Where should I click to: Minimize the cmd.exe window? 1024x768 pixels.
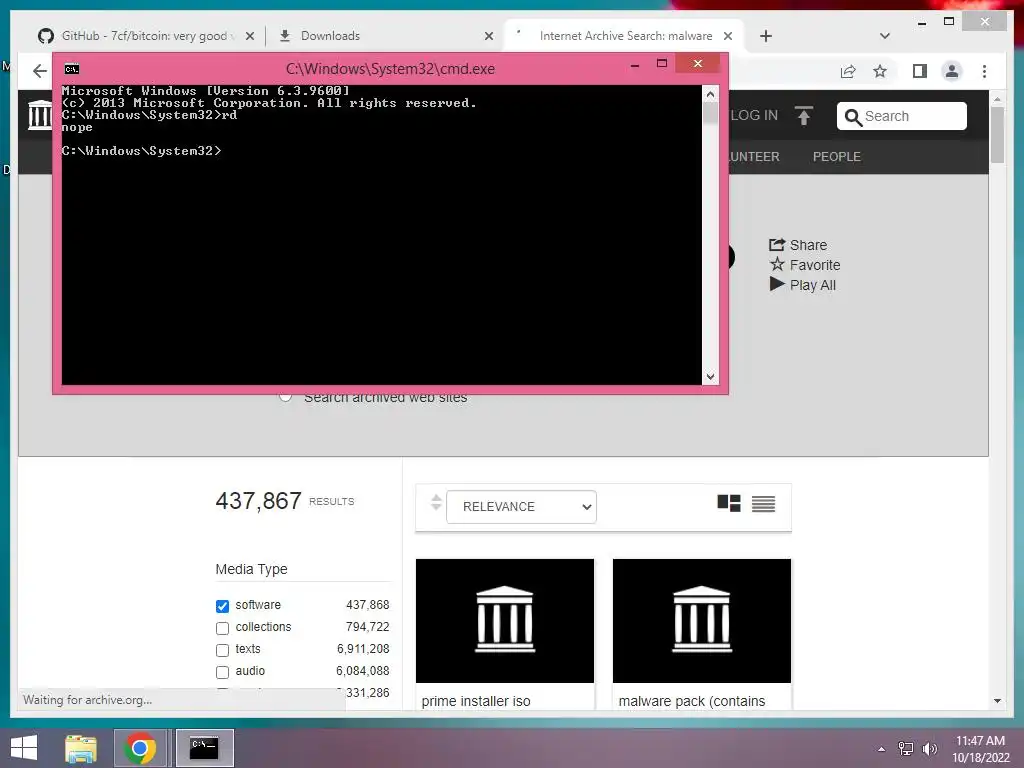click(635, 64)
